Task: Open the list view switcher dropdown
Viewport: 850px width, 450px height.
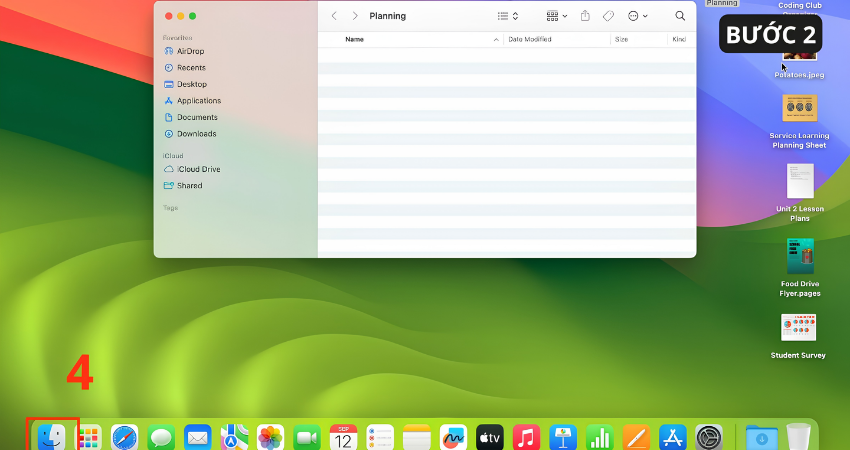Action: tap(508, 16)
